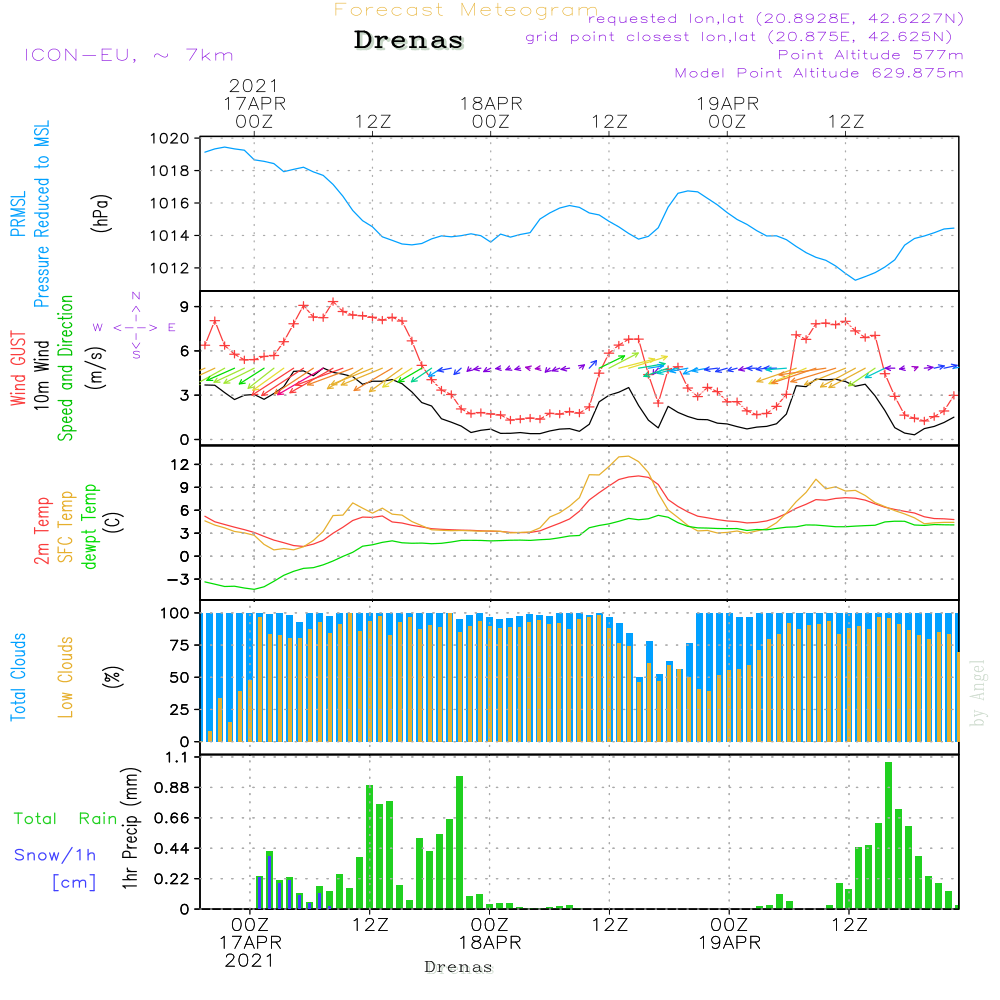Select the 'requested lon,lat (20.8928E, 42.6227N)' line
1000x1000 pixels.
pyautogui.click(x=776, y=18)
